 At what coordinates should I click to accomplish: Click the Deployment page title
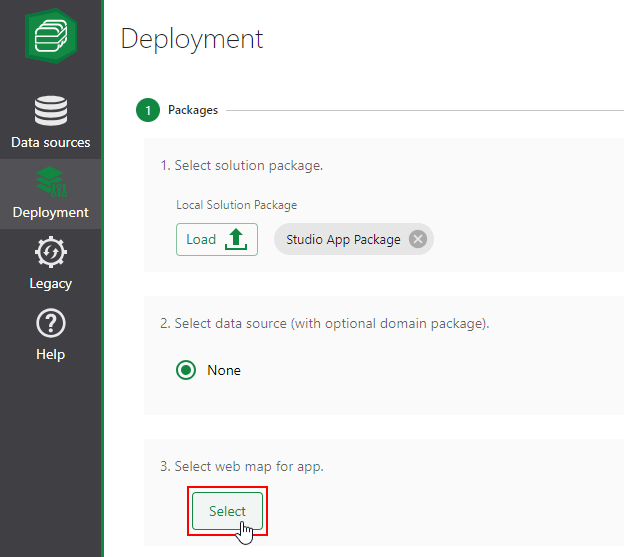[x=192, y=38]
